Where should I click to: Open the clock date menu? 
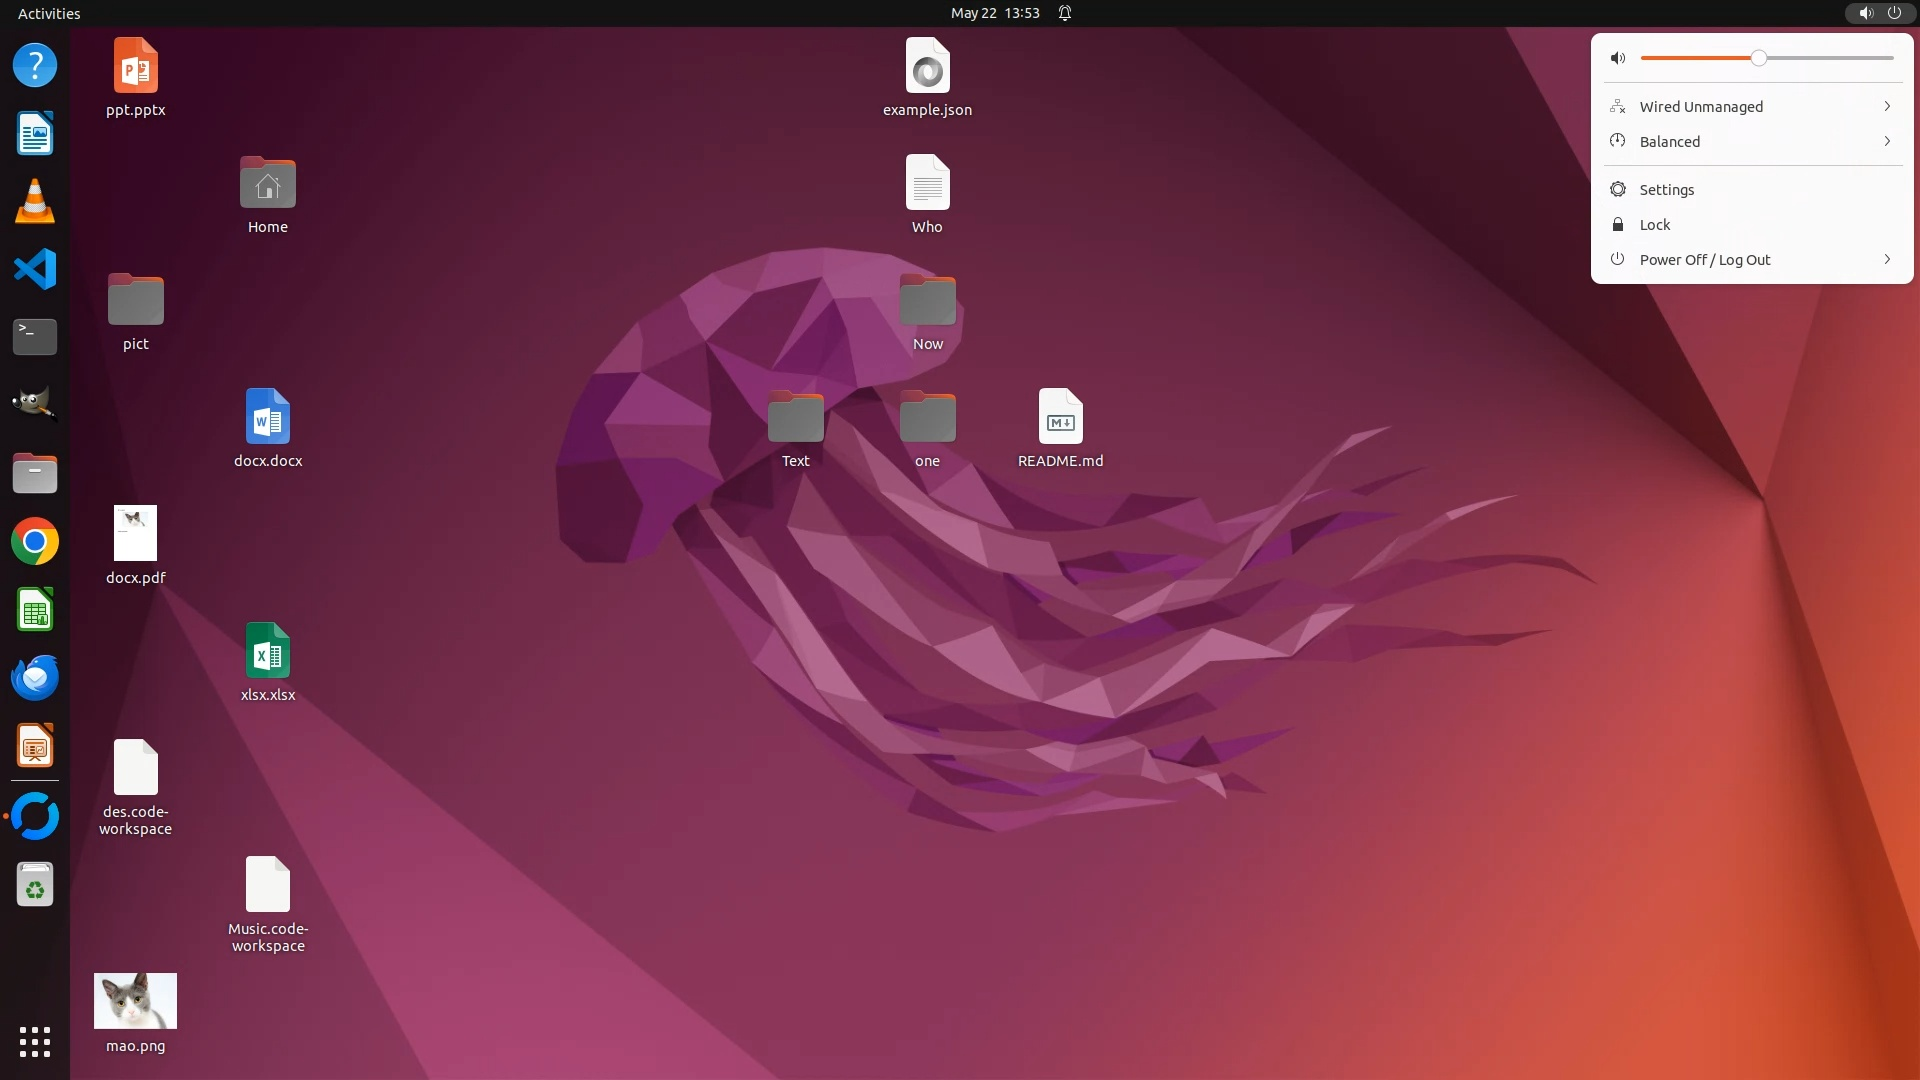click(x=994, y=13)
